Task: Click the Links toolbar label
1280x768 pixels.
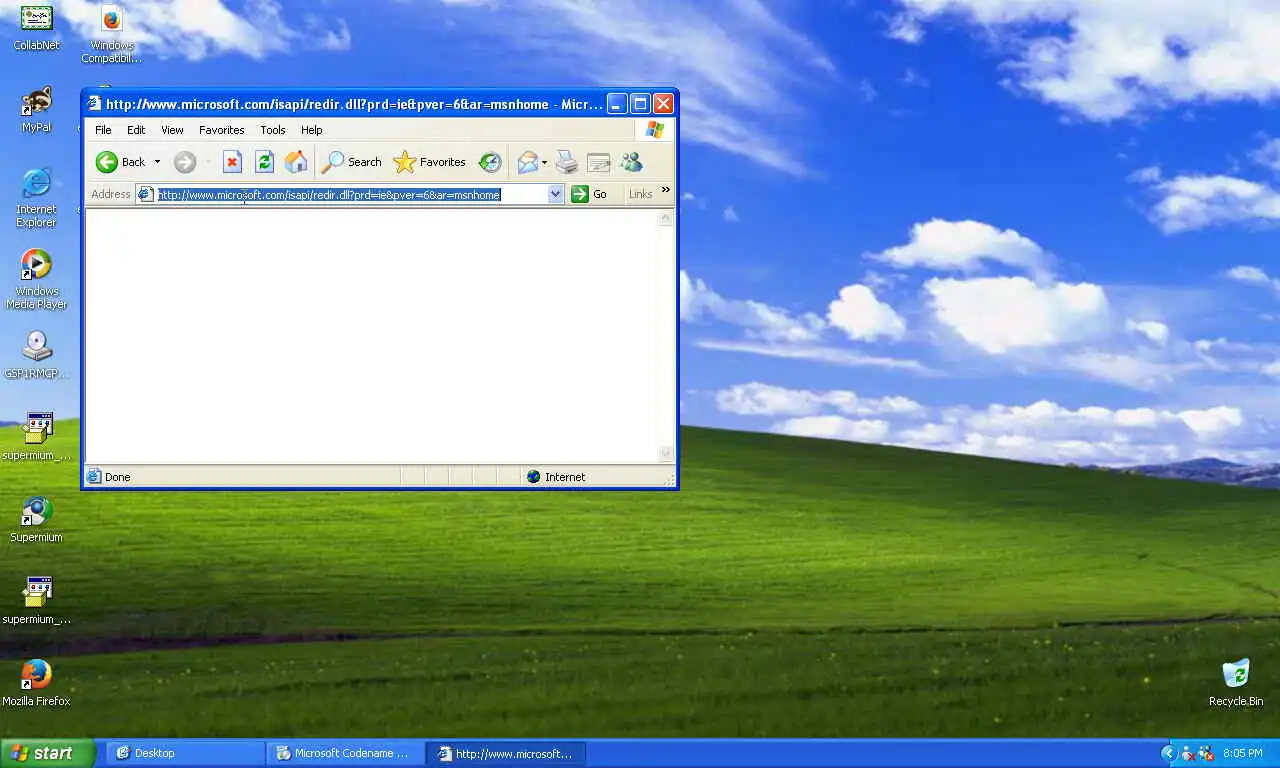Action: pyautogui.click(x=641, y=194)
